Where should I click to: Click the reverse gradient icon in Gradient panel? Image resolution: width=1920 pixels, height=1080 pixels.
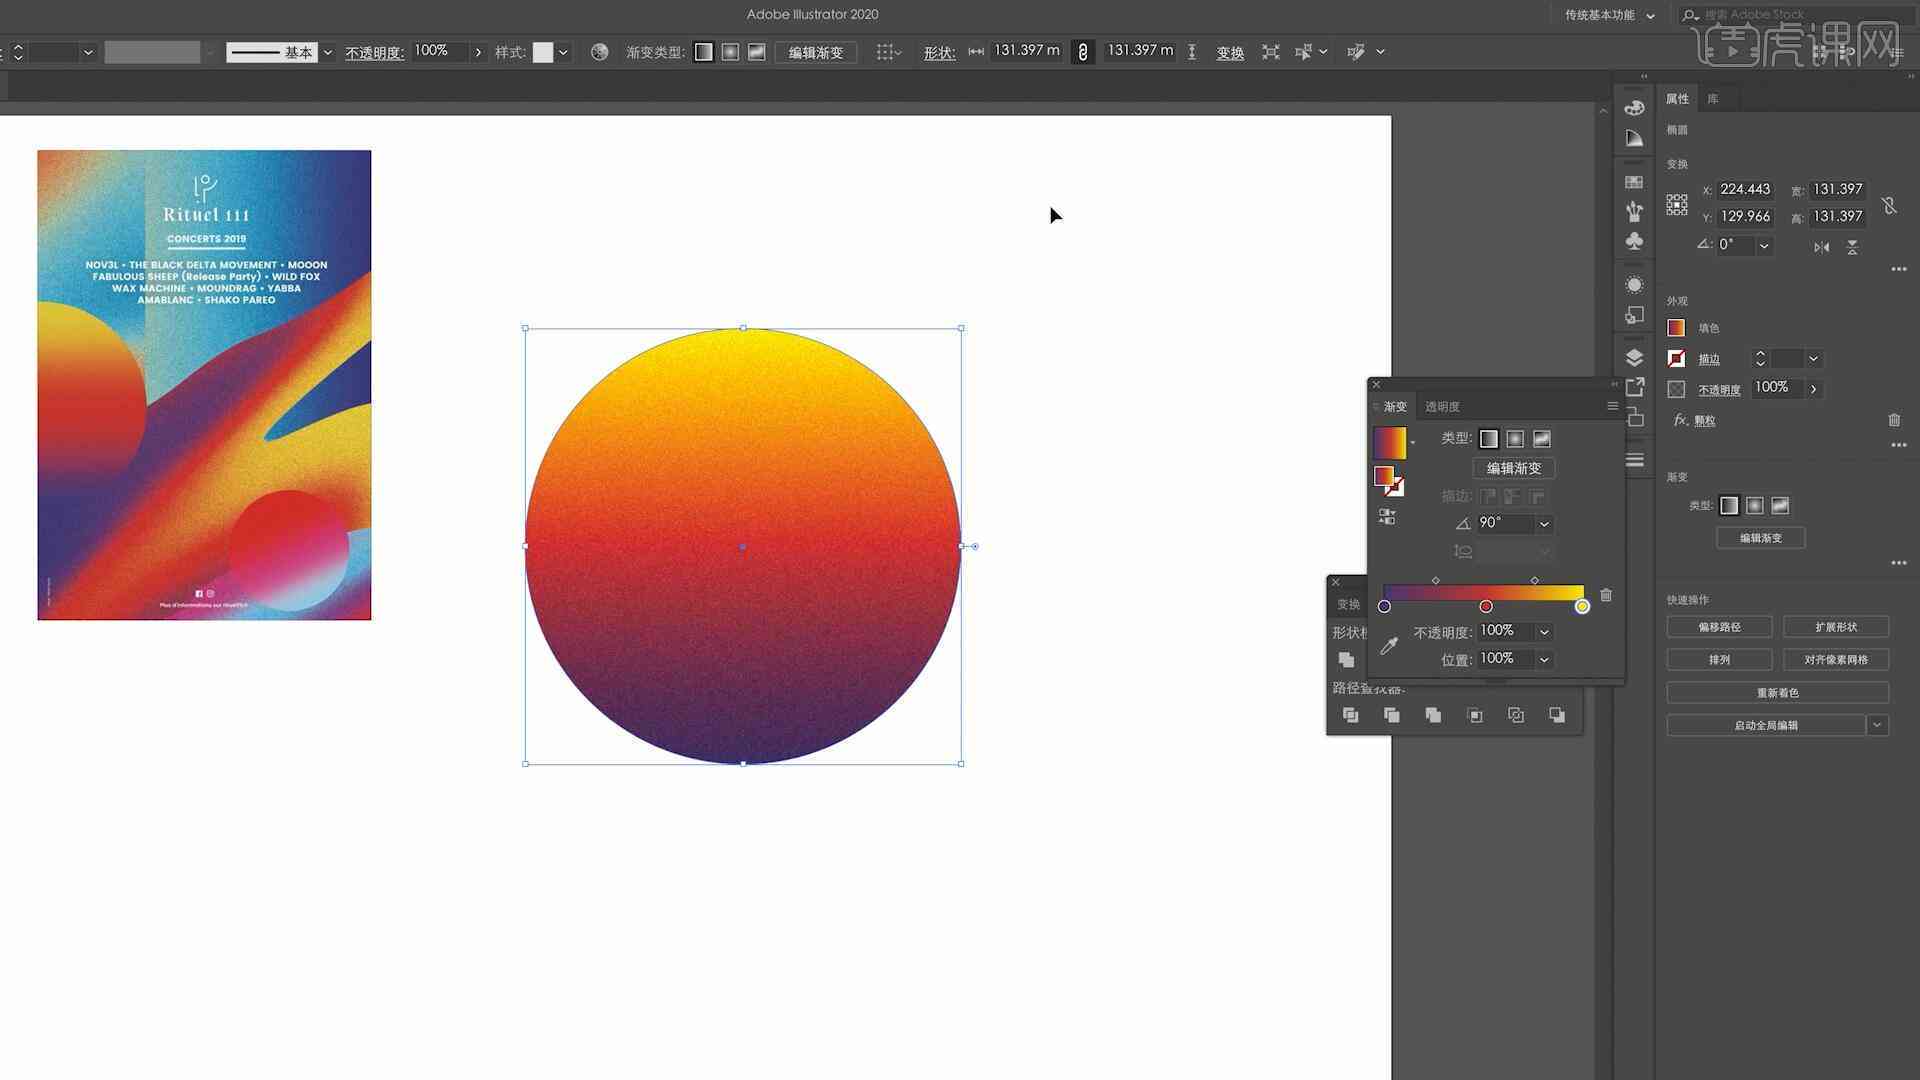coord(1387,516)
